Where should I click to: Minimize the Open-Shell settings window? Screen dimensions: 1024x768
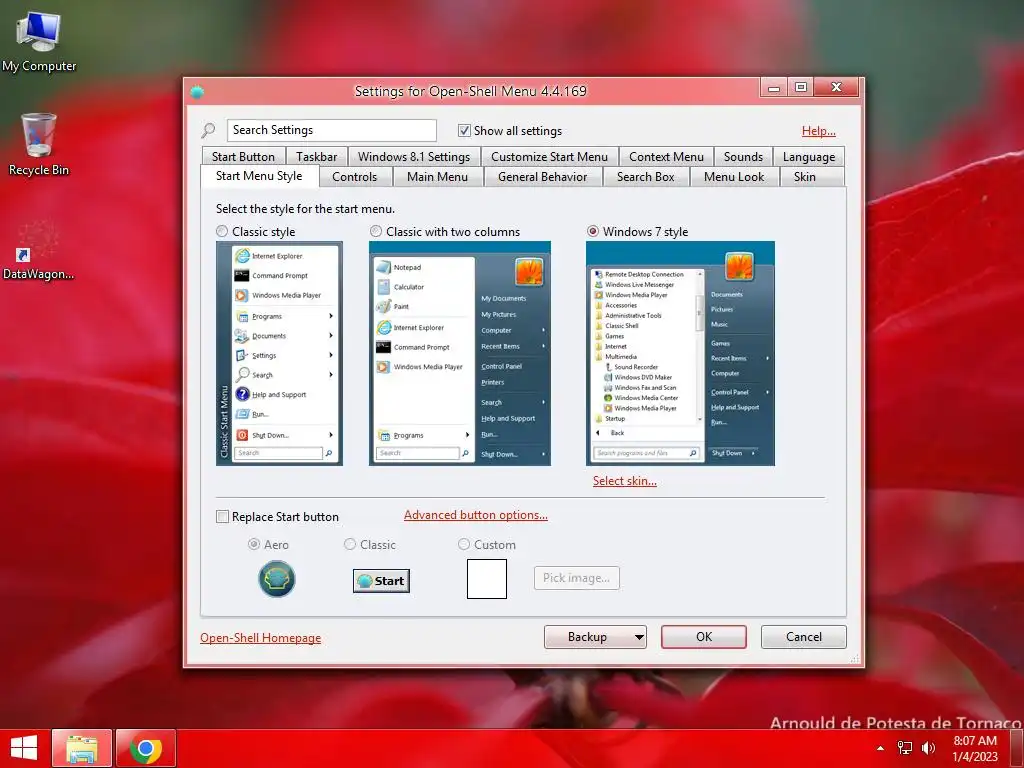(774, 88)
